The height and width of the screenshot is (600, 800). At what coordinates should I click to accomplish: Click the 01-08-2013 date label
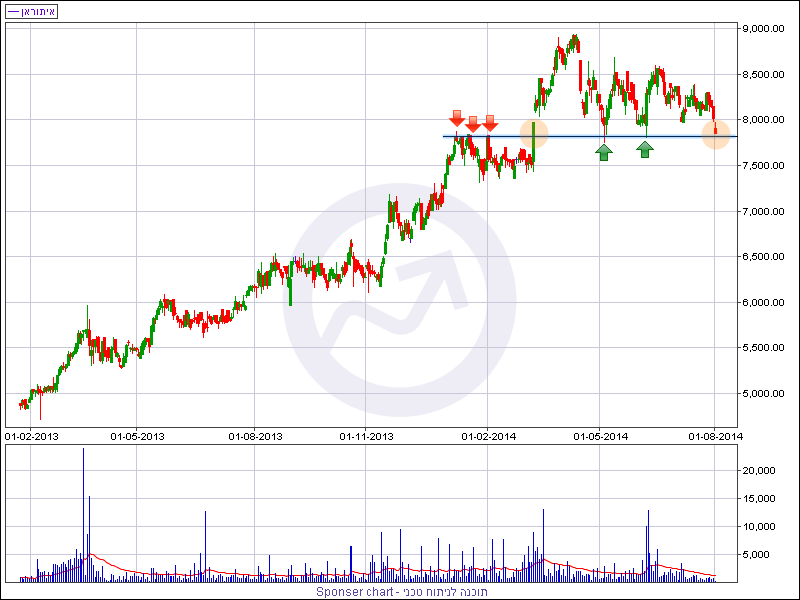(x=255, y=437)
